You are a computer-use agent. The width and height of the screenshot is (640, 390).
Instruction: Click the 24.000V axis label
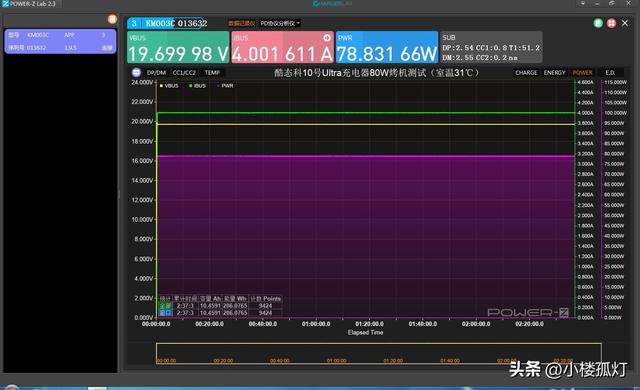[x=142, y=82]
